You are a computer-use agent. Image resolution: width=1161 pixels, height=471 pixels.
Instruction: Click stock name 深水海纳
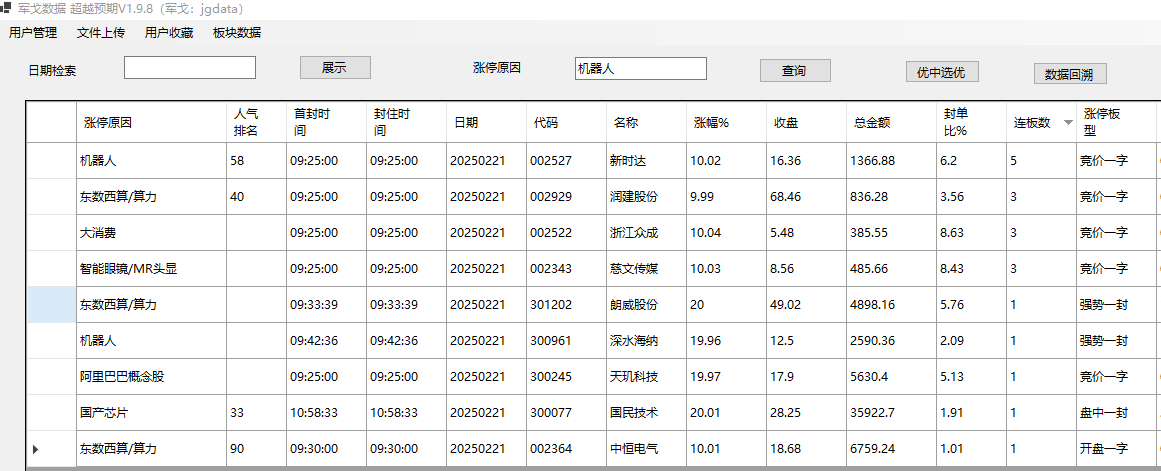click(x=646, y=341)
